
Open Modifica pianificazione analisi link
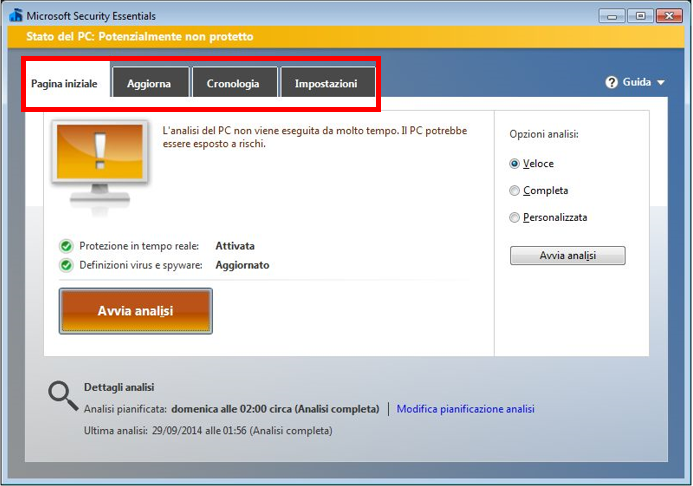tap(465, 409)
